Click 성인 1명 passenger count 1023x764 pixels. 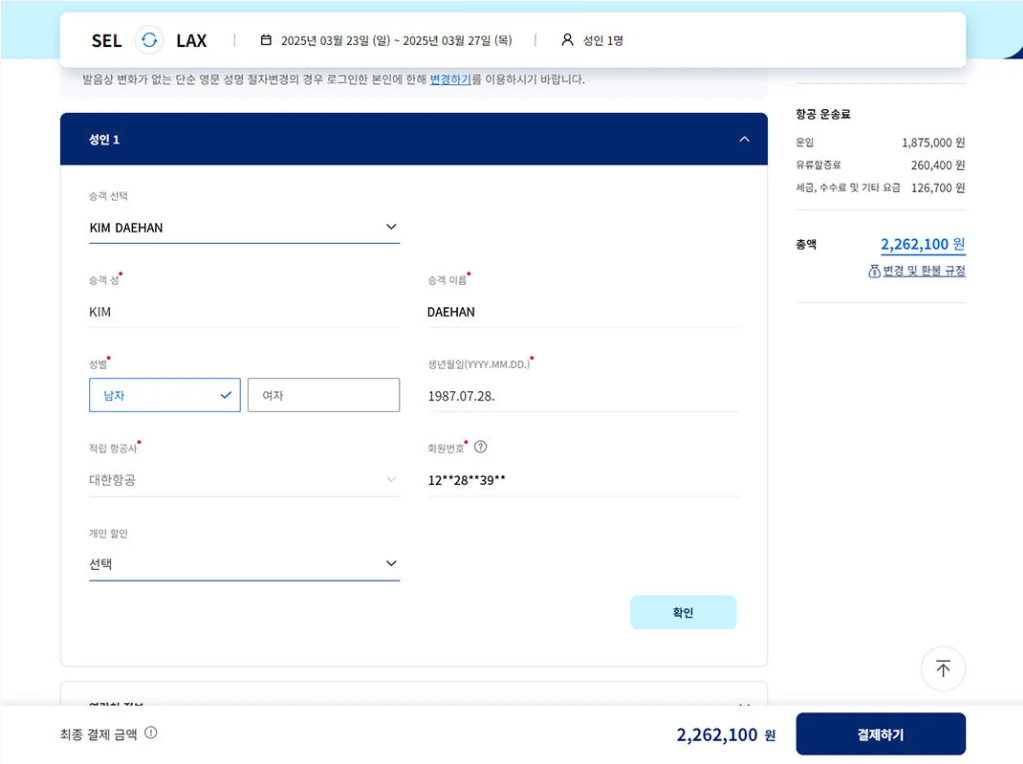(603, 40)
